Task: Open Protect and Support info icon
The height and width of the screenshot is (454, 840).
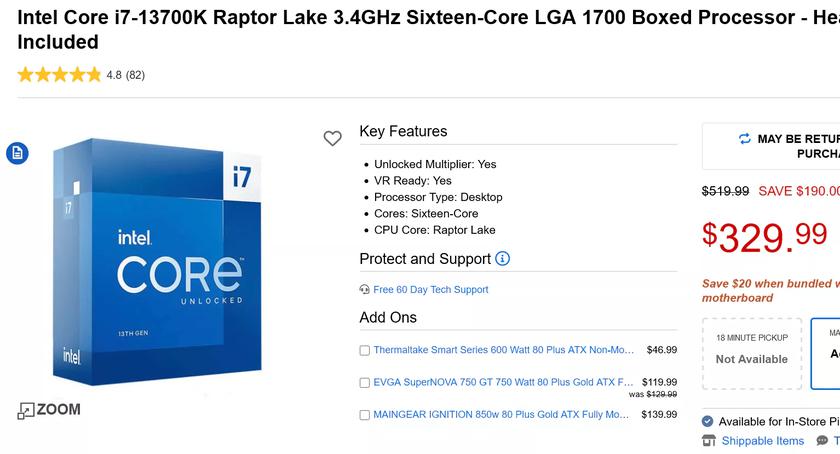Action: (503, 258)
